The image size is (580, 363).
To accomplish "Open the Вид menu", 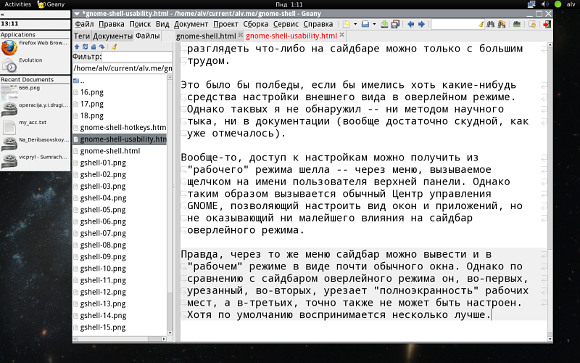I will tap(162, 24).
